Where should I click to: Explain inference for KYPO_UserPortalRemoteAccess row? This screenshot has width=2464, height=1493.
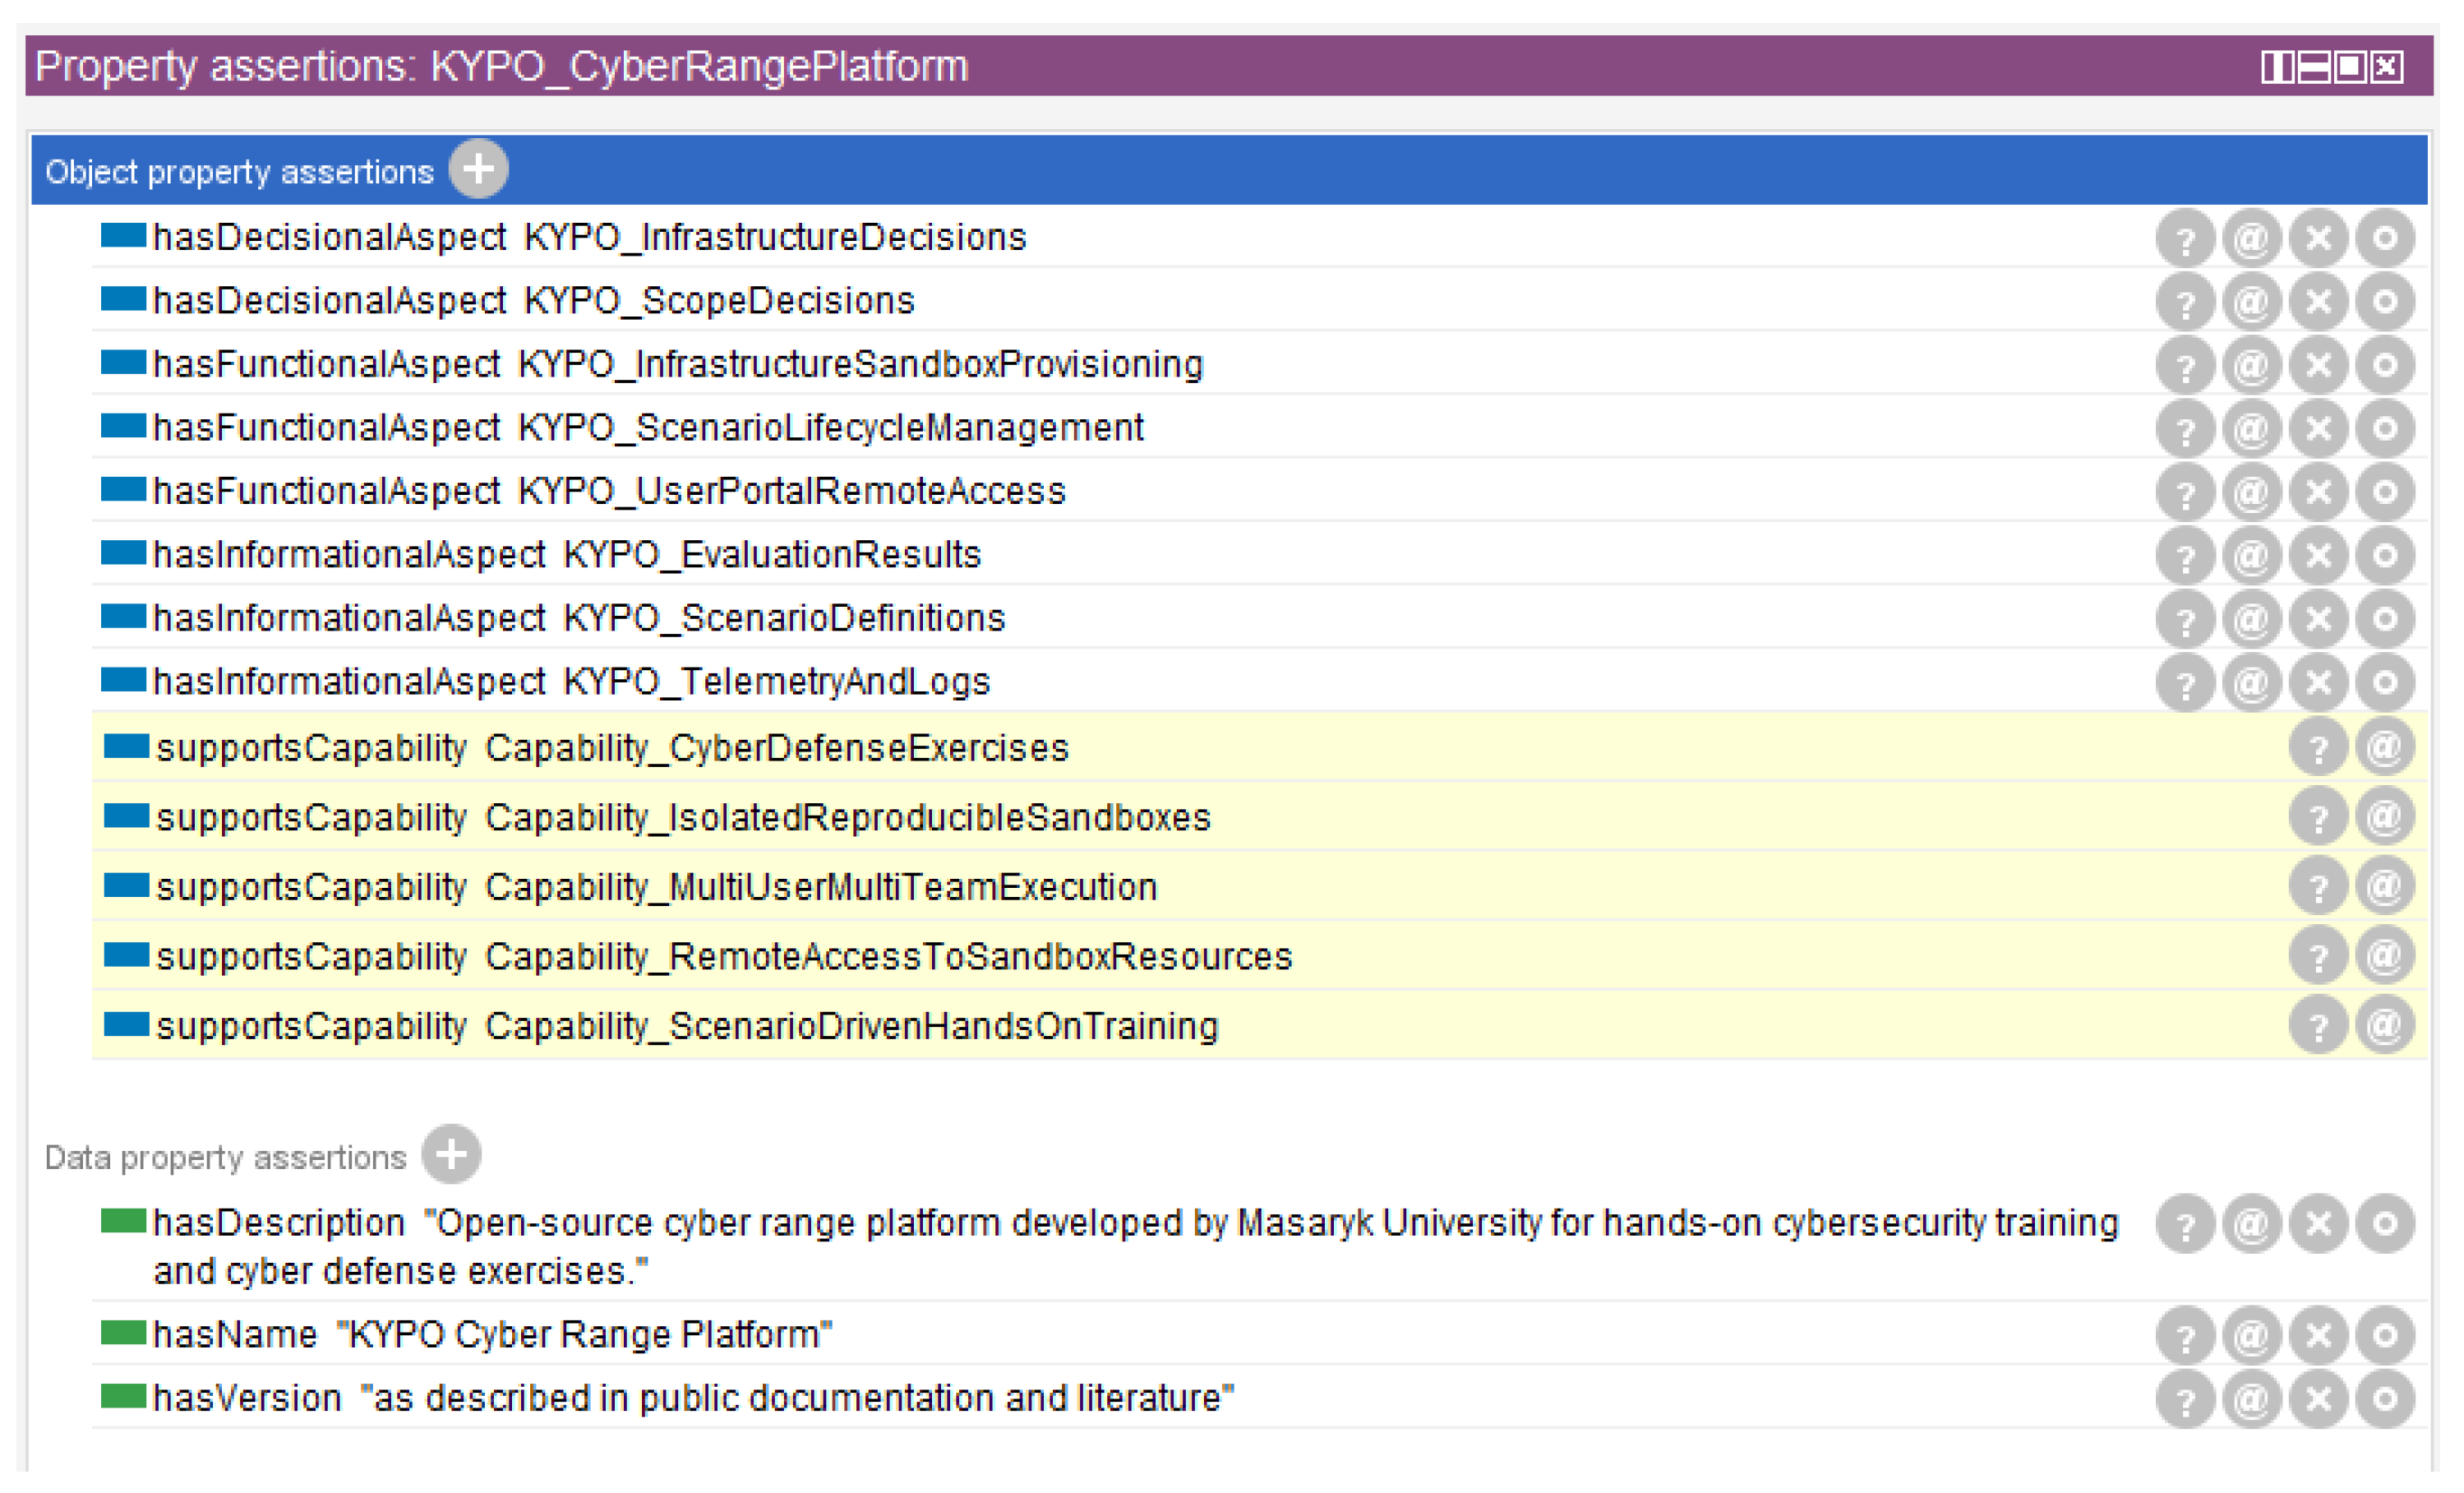pos(2185,492)
